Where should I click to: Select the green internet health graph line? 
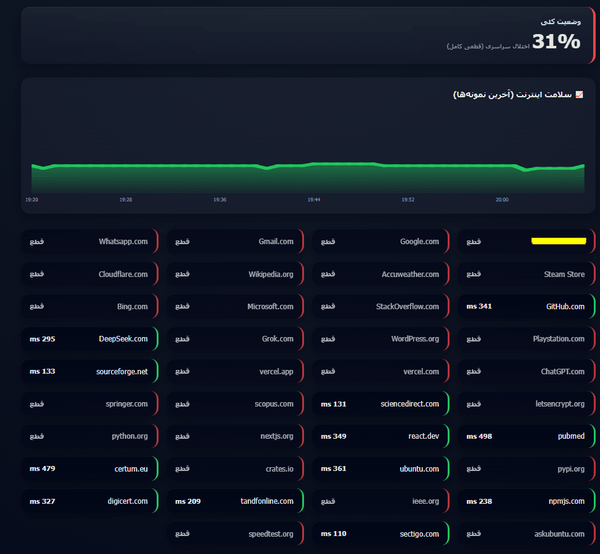tap(308, 166)
